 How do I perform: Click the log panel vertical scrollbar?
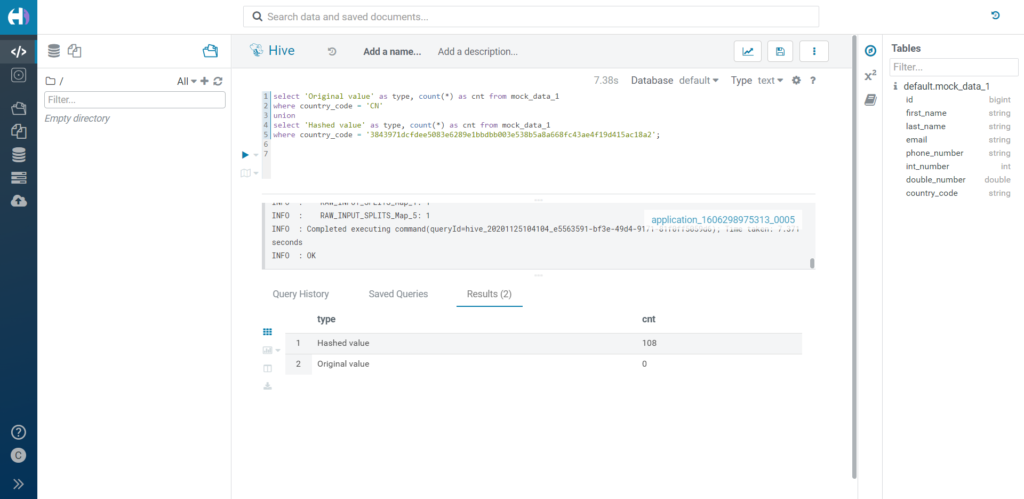[x=812, y=263]
